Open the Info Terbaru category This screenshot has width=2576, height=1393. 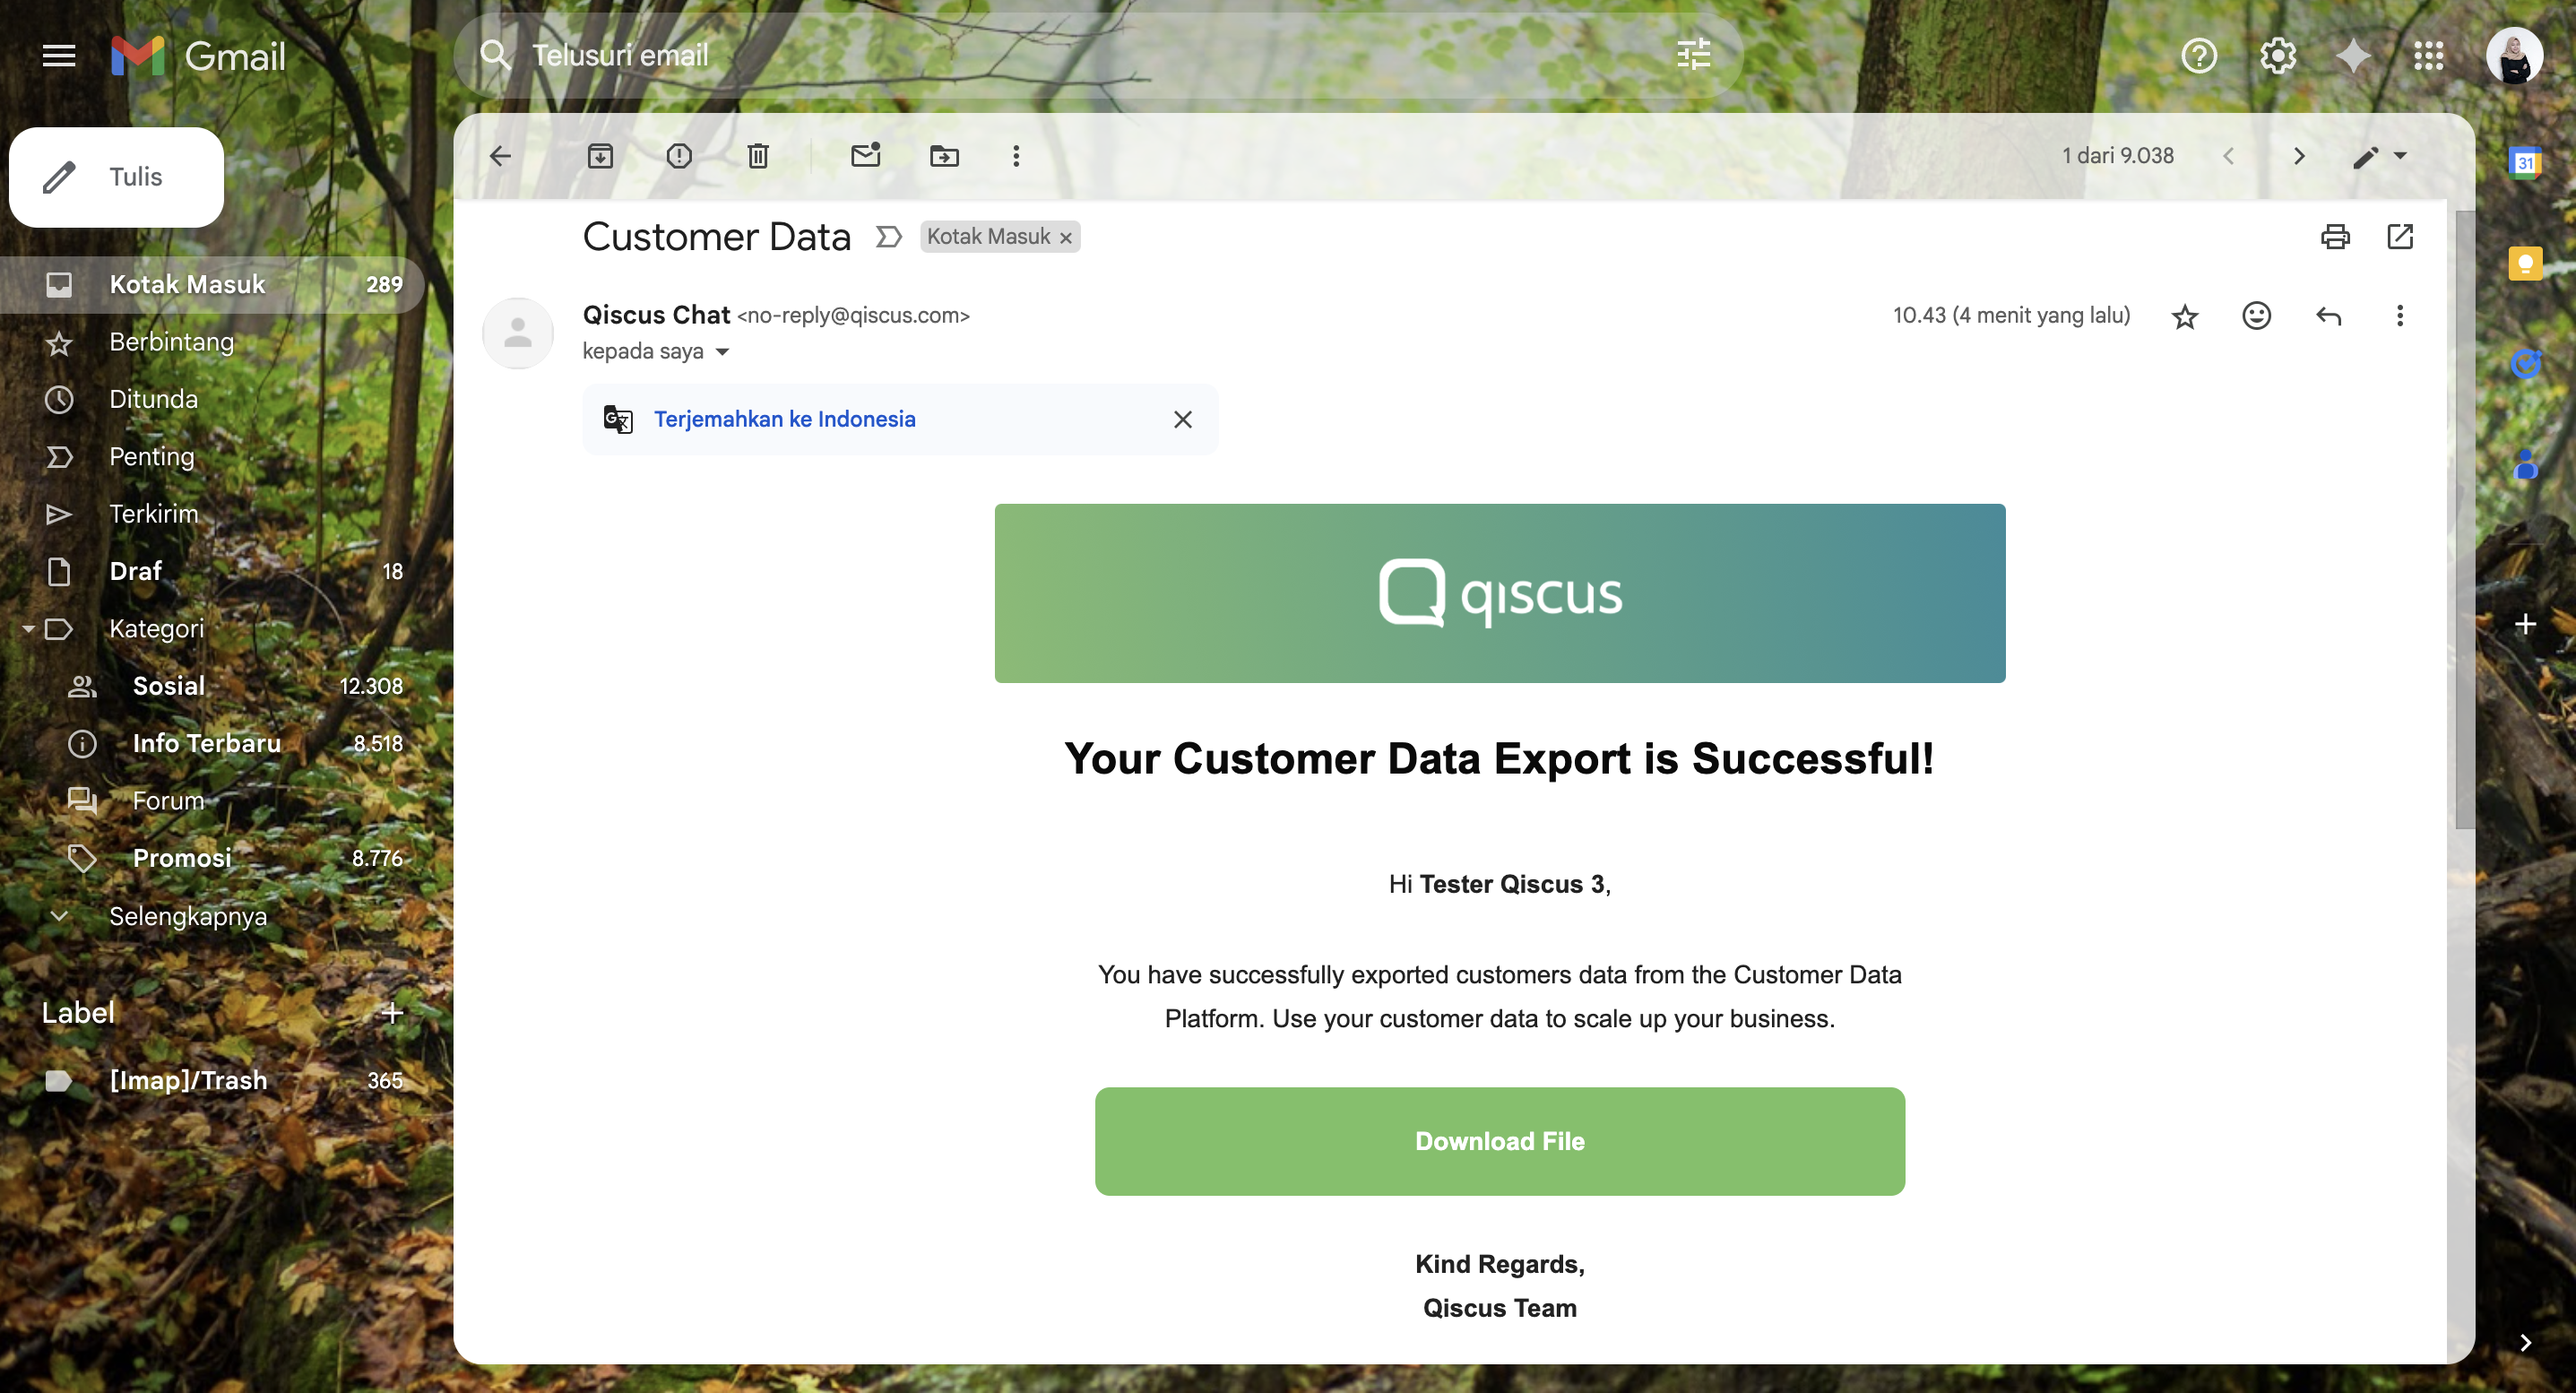(212, 744)
